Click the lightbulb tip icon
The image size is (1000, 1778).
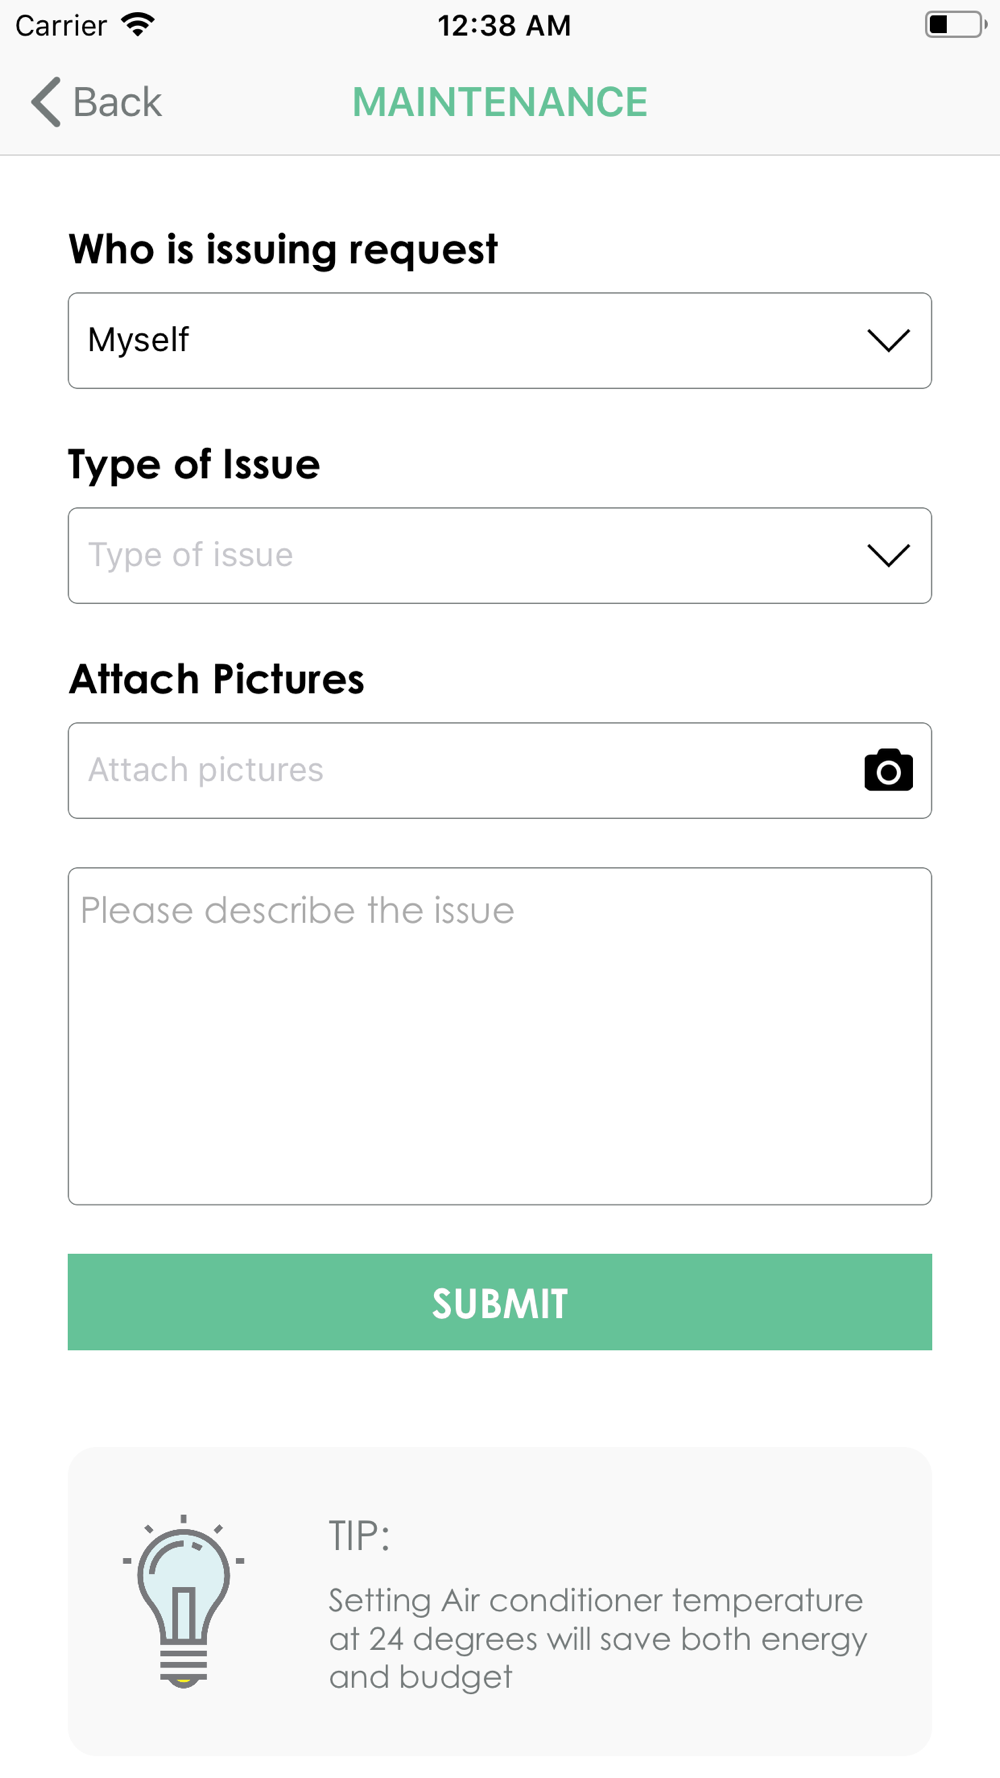pos(183,1601)
